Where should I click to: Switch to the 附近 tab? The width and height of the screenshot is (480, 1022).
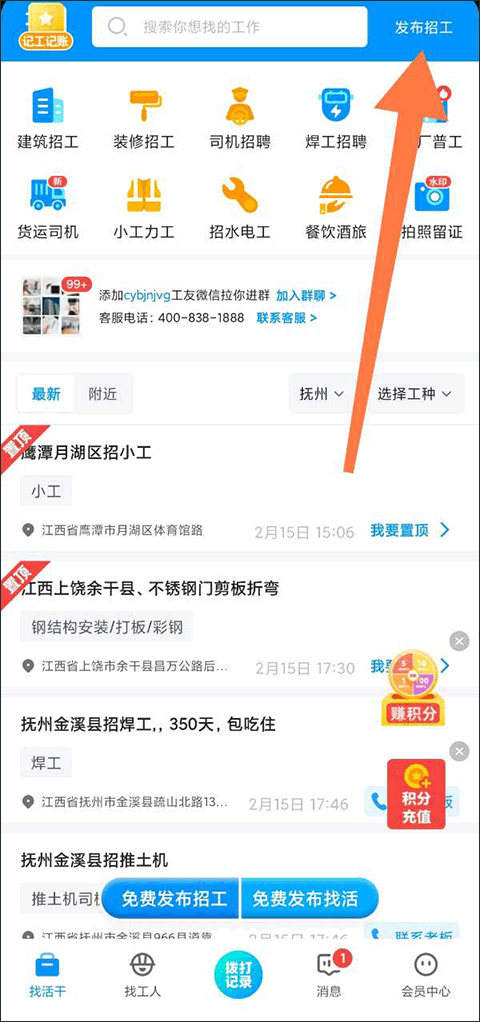(x=103, y=394)
